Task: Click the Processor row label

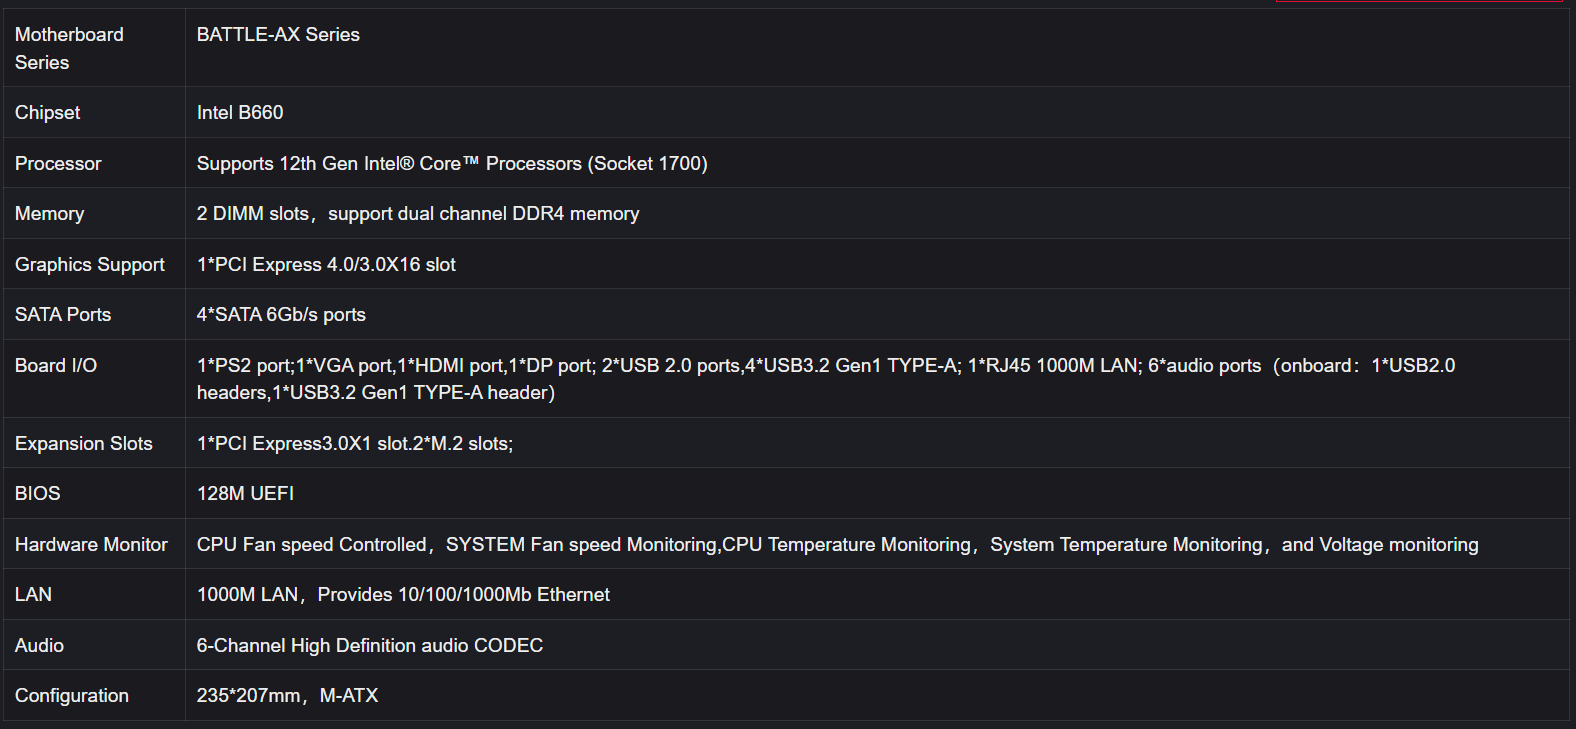Action: (x=58, y=164)
